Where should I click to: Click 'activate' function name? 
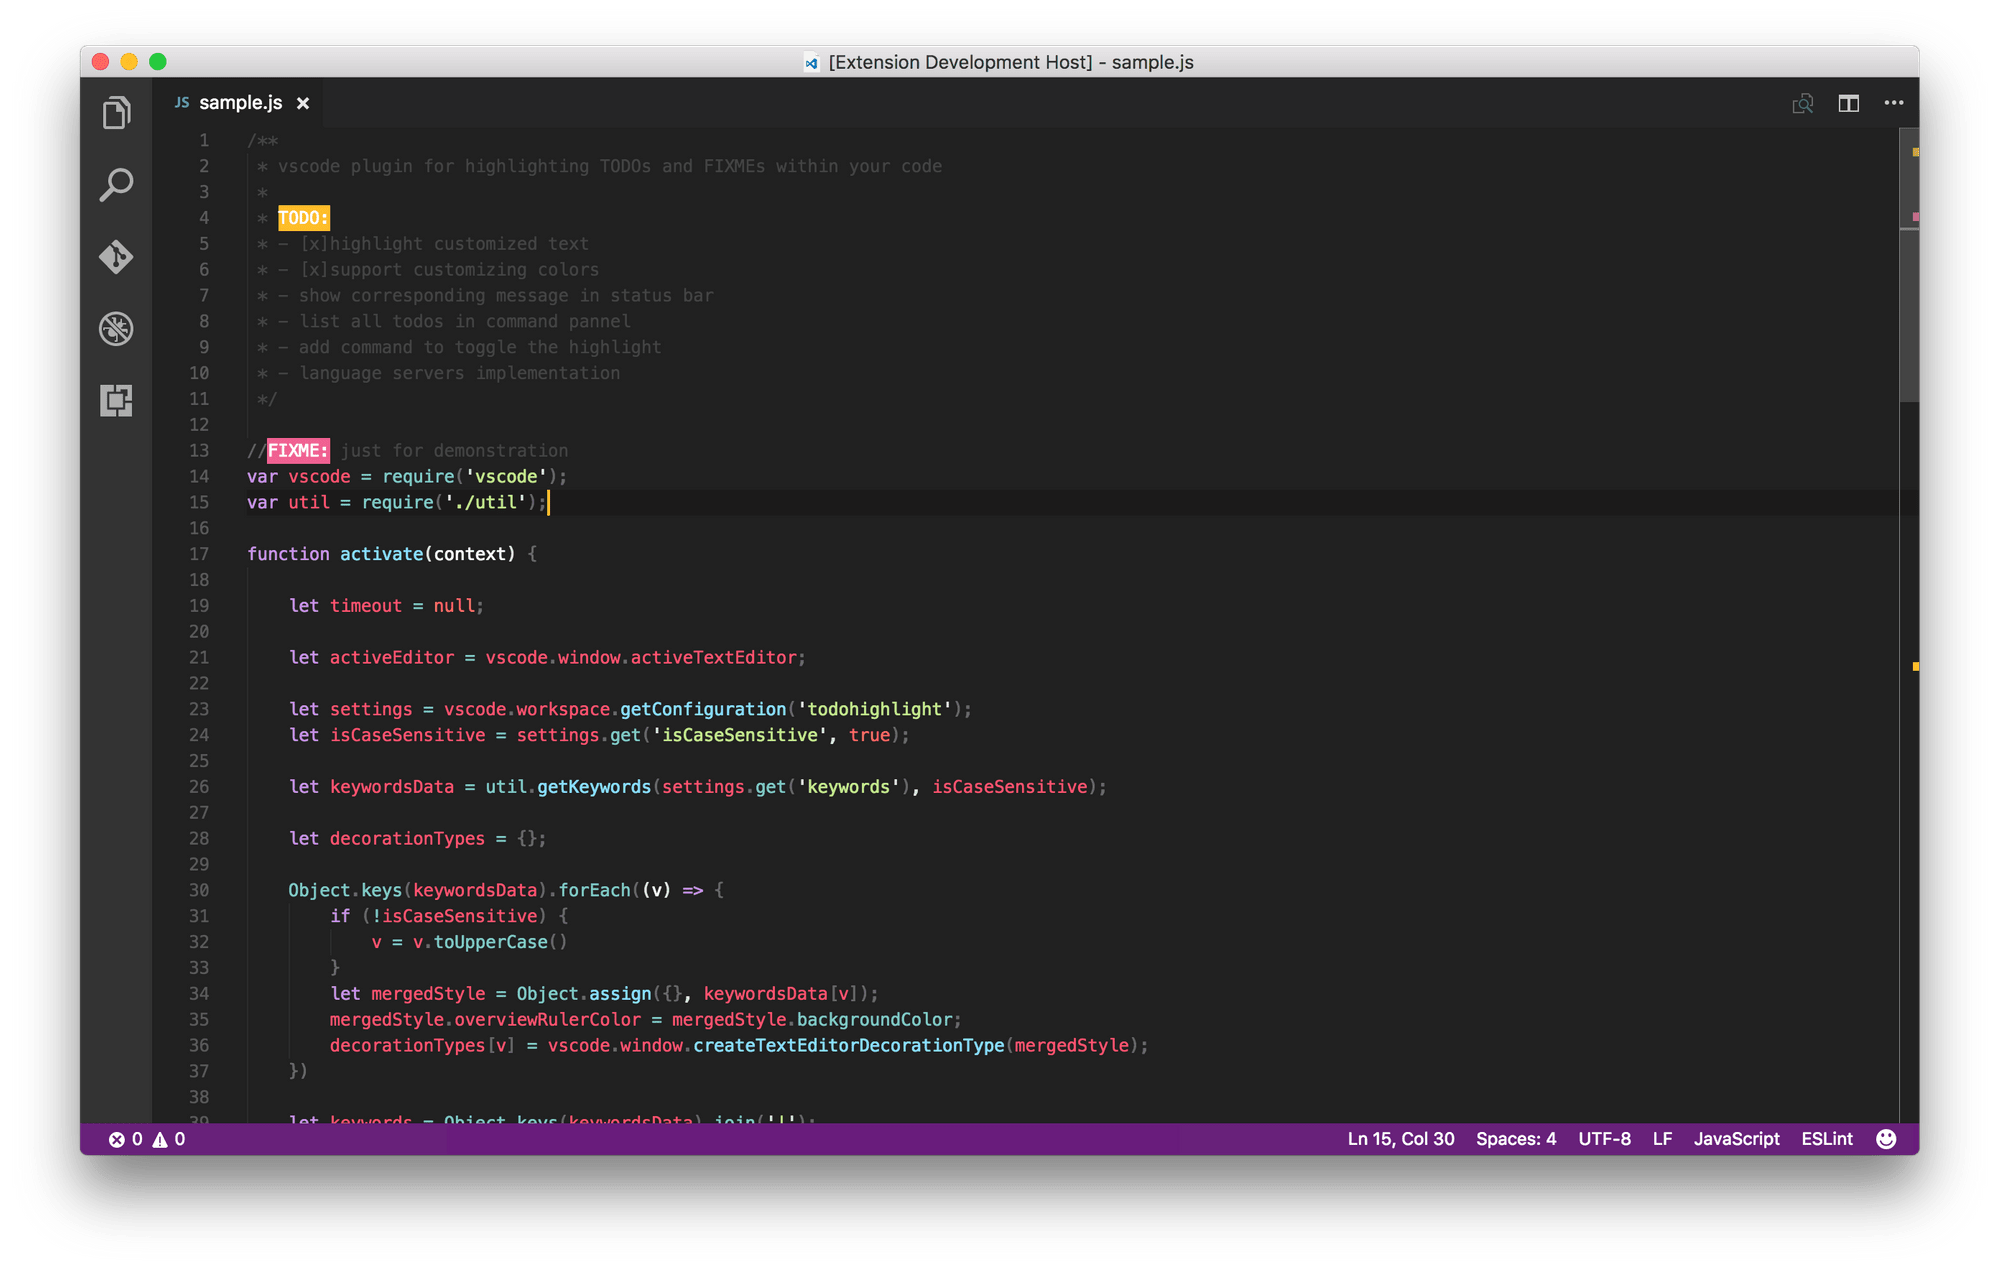(x=381, y=554)
